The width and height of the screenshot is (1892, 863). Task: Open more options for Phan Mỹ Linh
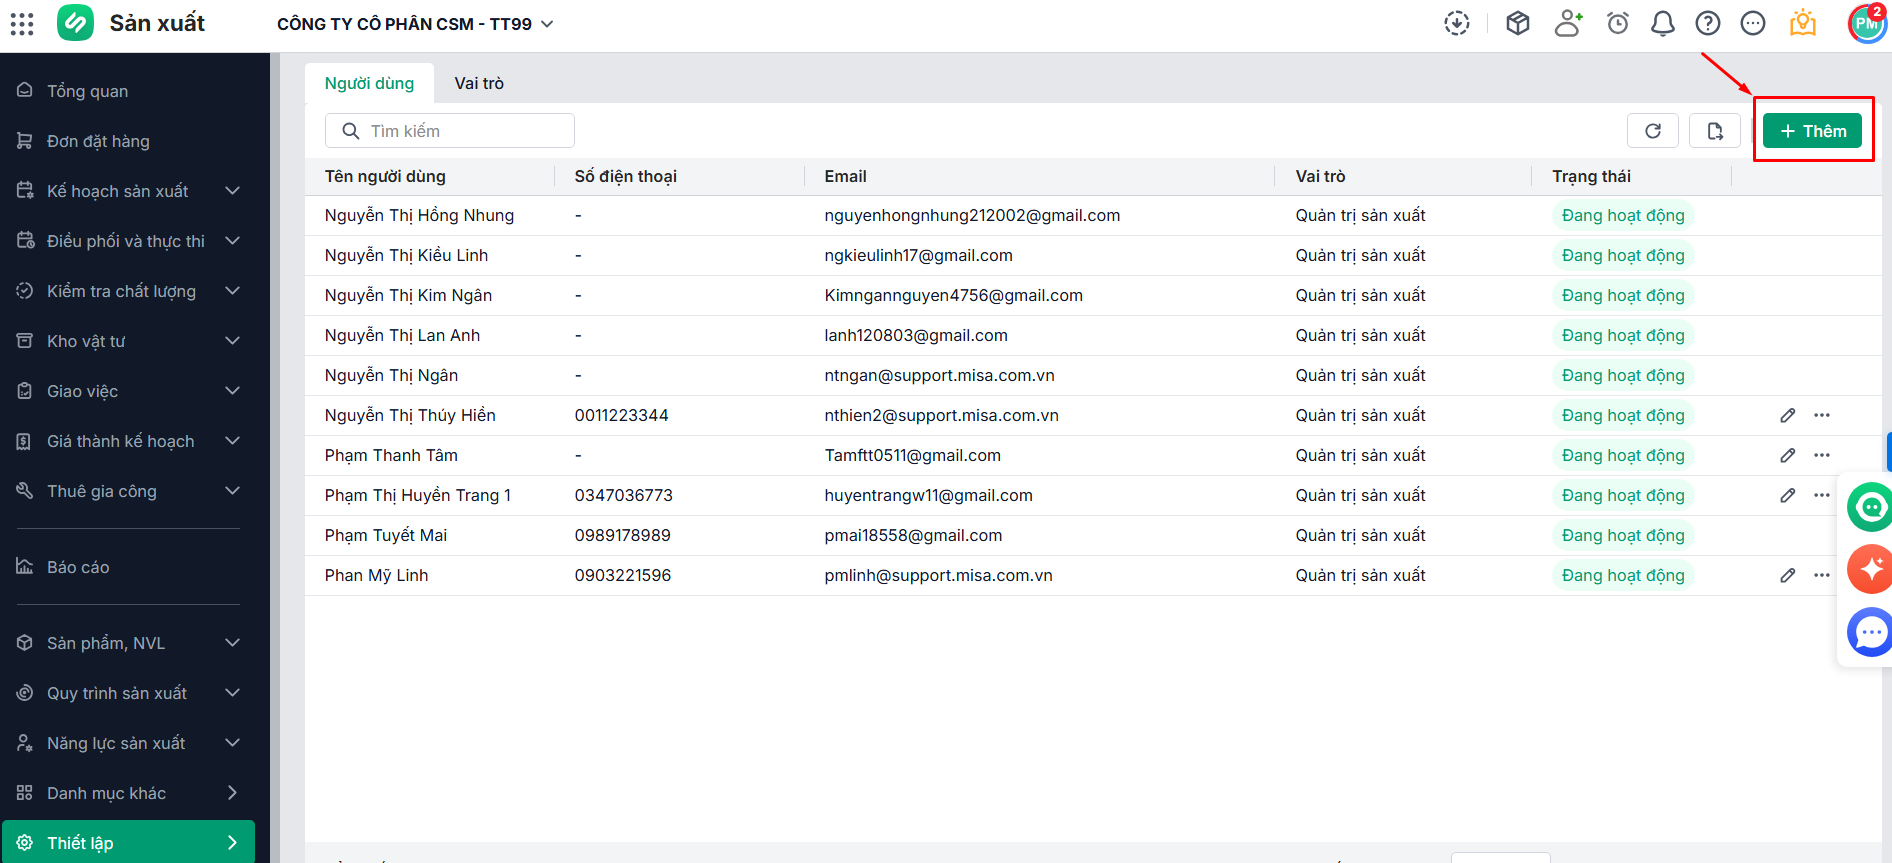point(1822,575)
